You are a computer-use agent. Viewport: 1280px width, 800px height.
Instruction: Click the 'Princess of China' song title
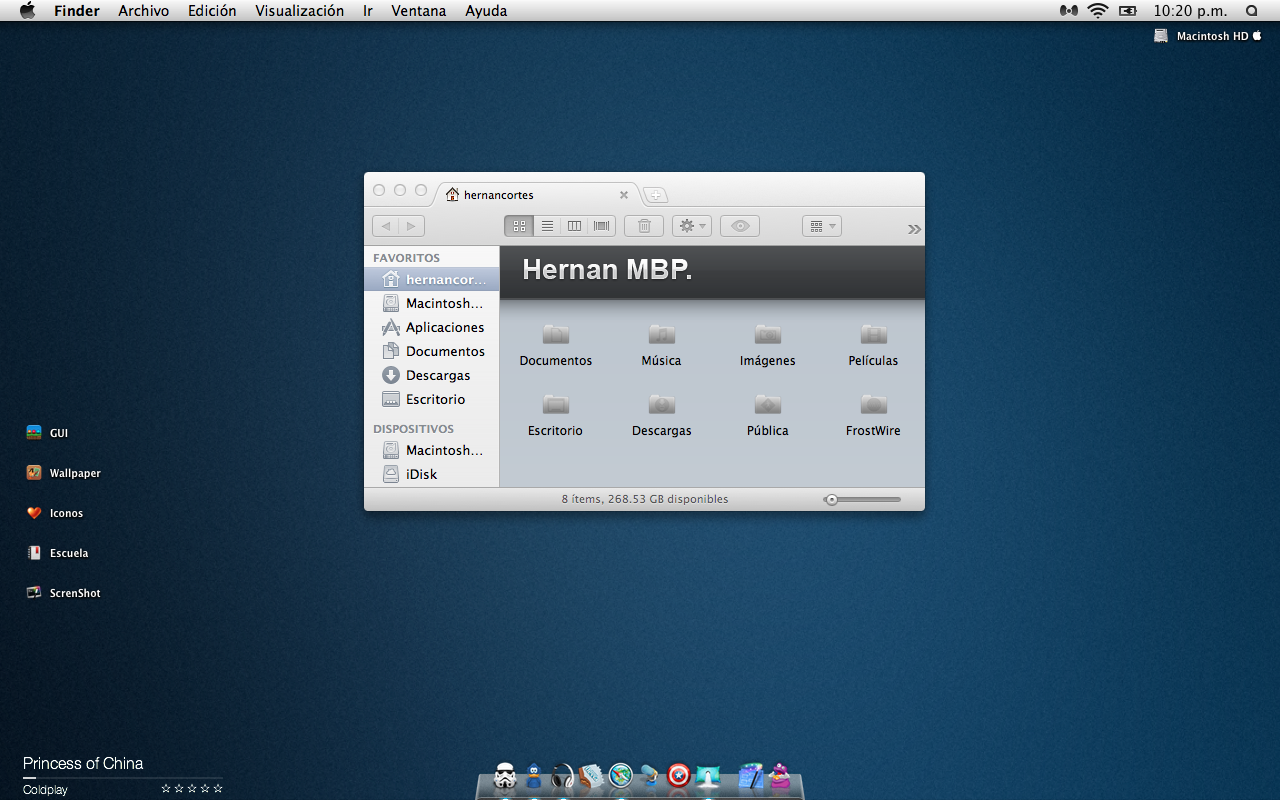pyautogui.click(x=83, y=763)
